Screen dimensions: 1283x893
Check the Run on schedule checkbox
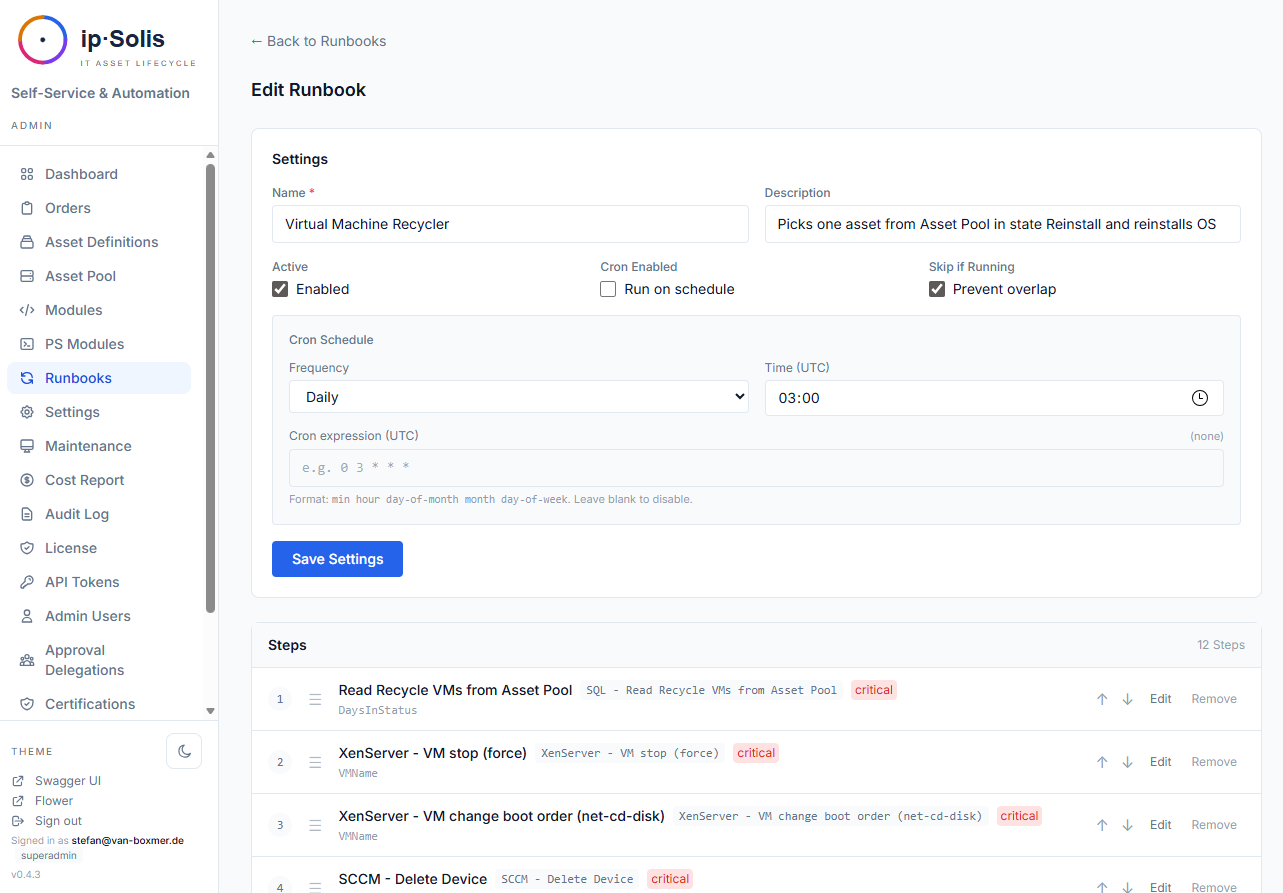[x=608, y=289]
